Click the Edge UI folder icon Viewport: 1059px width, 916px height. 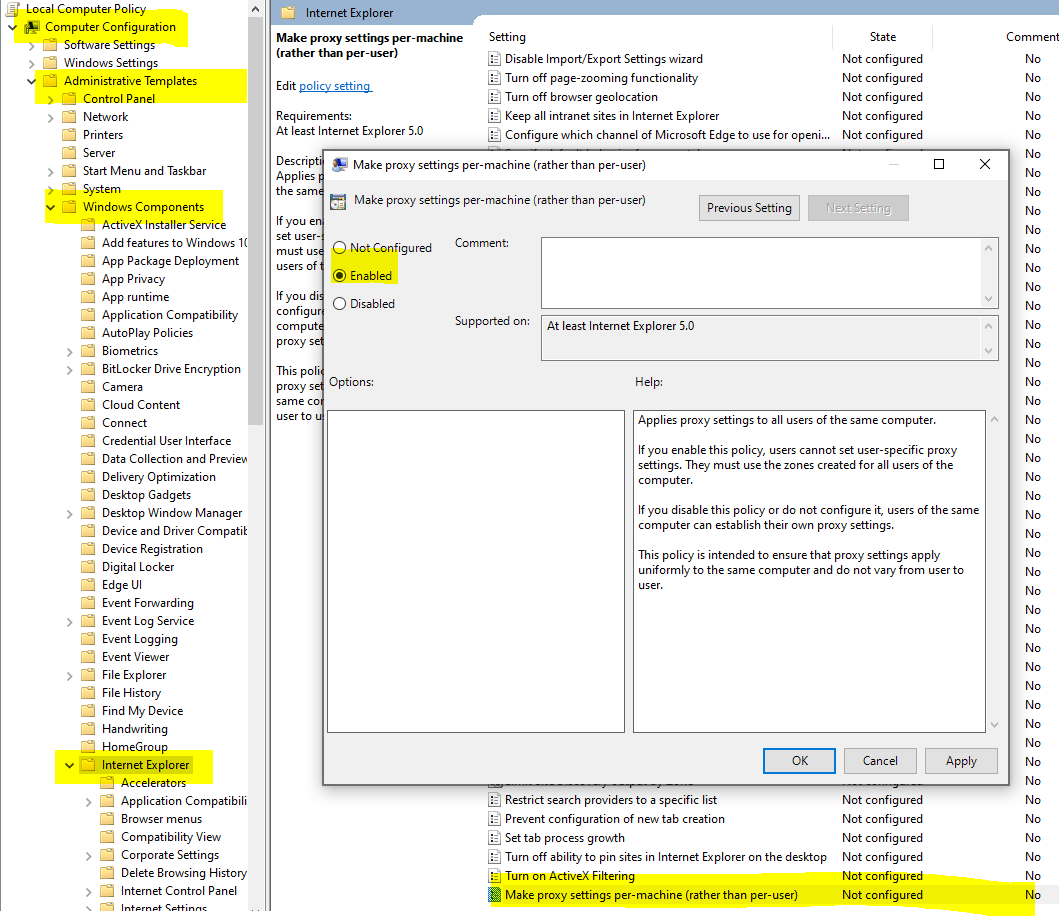pyautogui.click(x=88, y=585)
